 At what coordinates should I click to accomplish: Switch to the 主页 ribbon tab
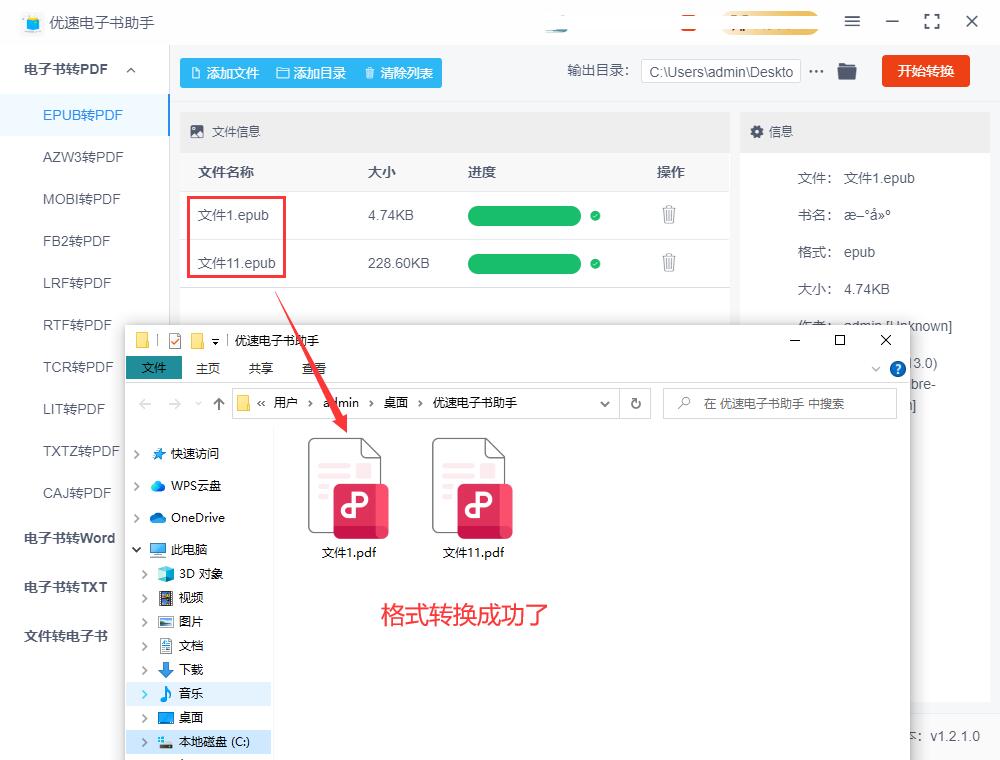208,368
